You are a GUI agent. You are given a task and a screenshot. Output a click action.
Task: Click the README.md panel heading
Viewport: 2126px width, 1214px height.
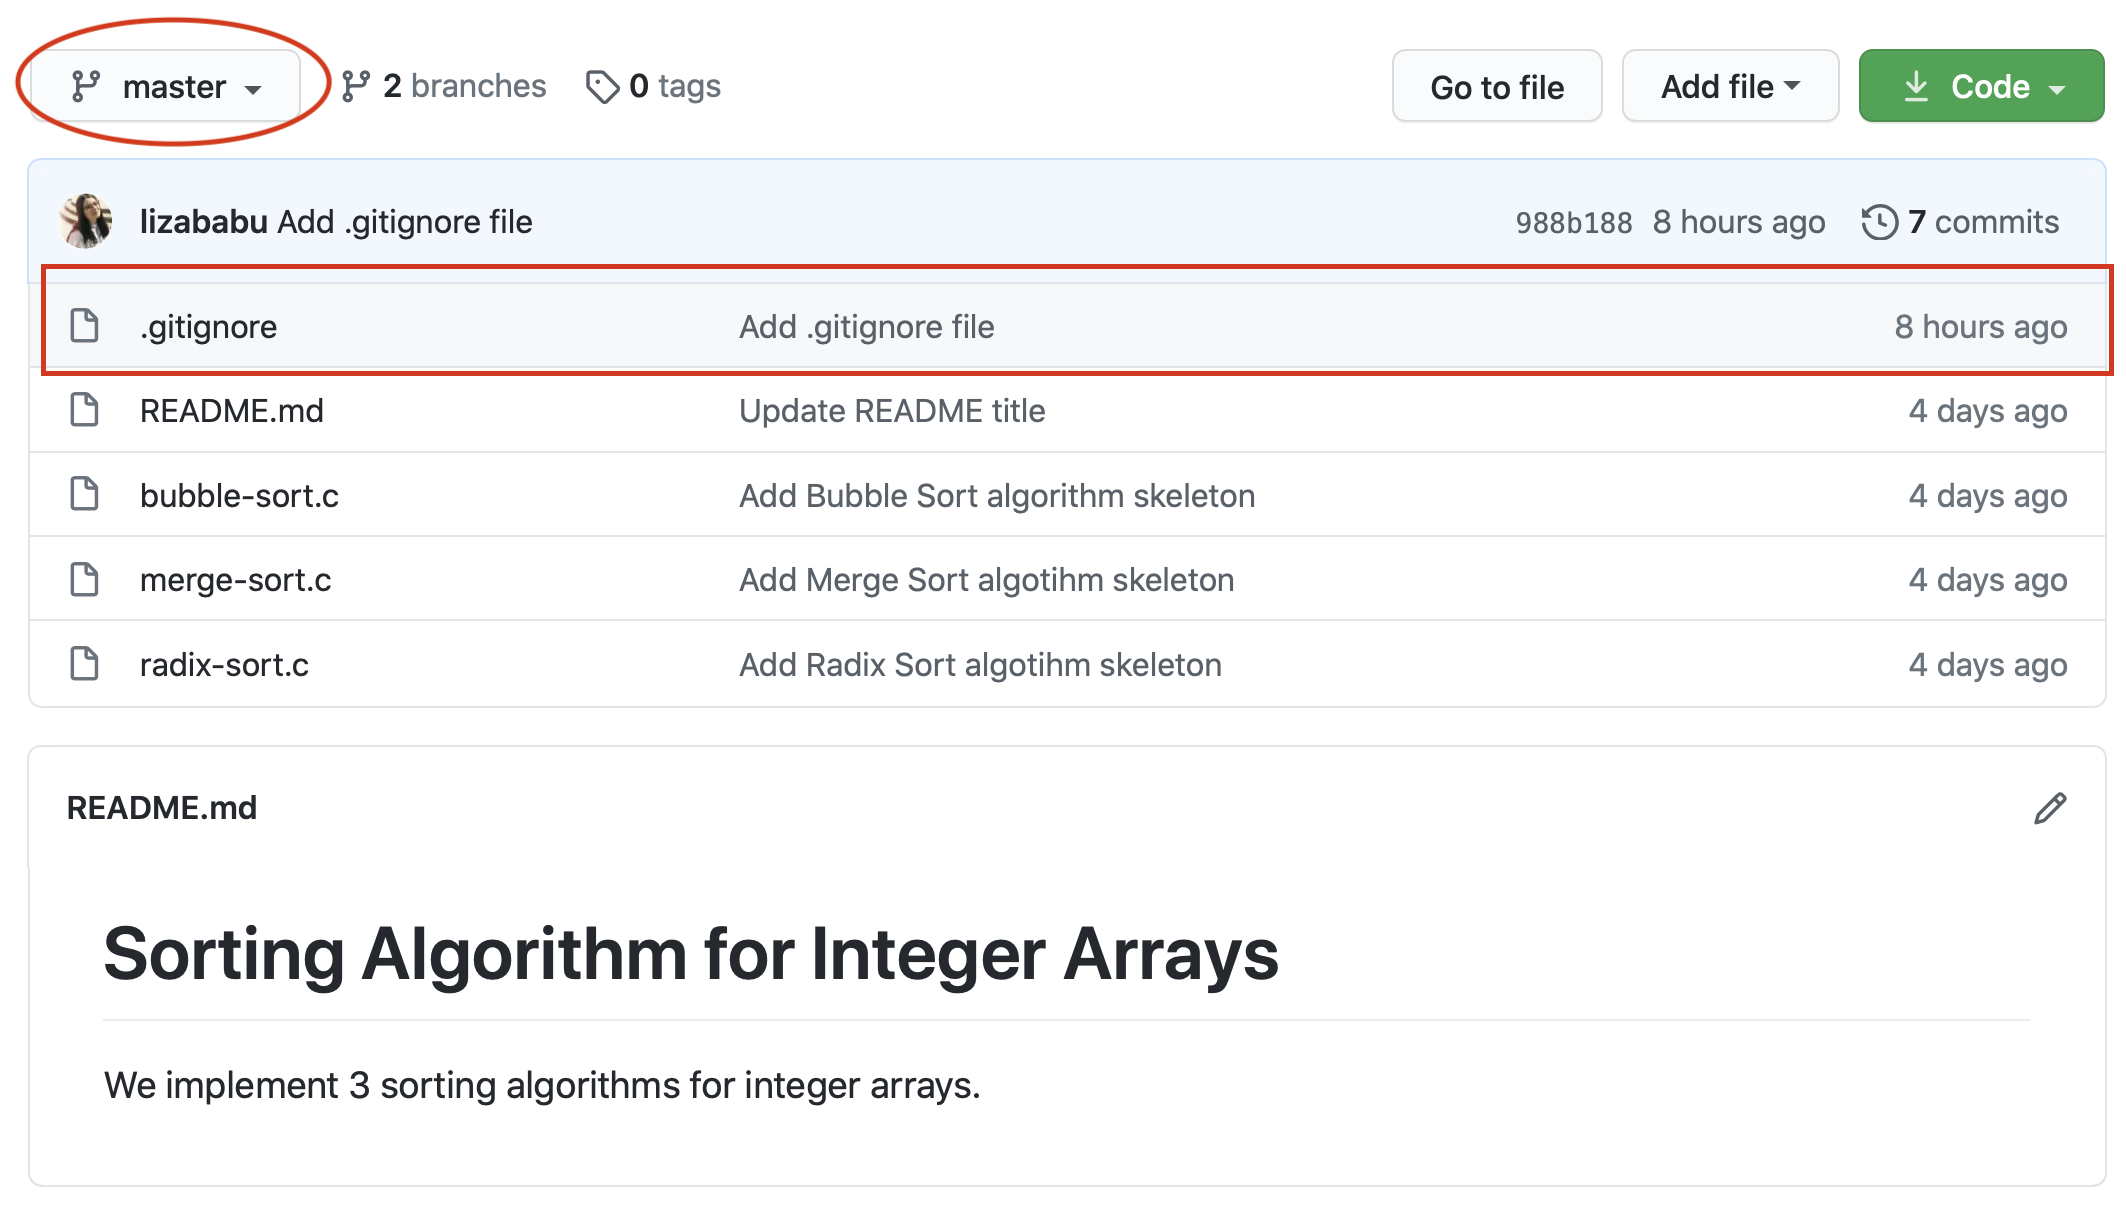coord(162,808)
